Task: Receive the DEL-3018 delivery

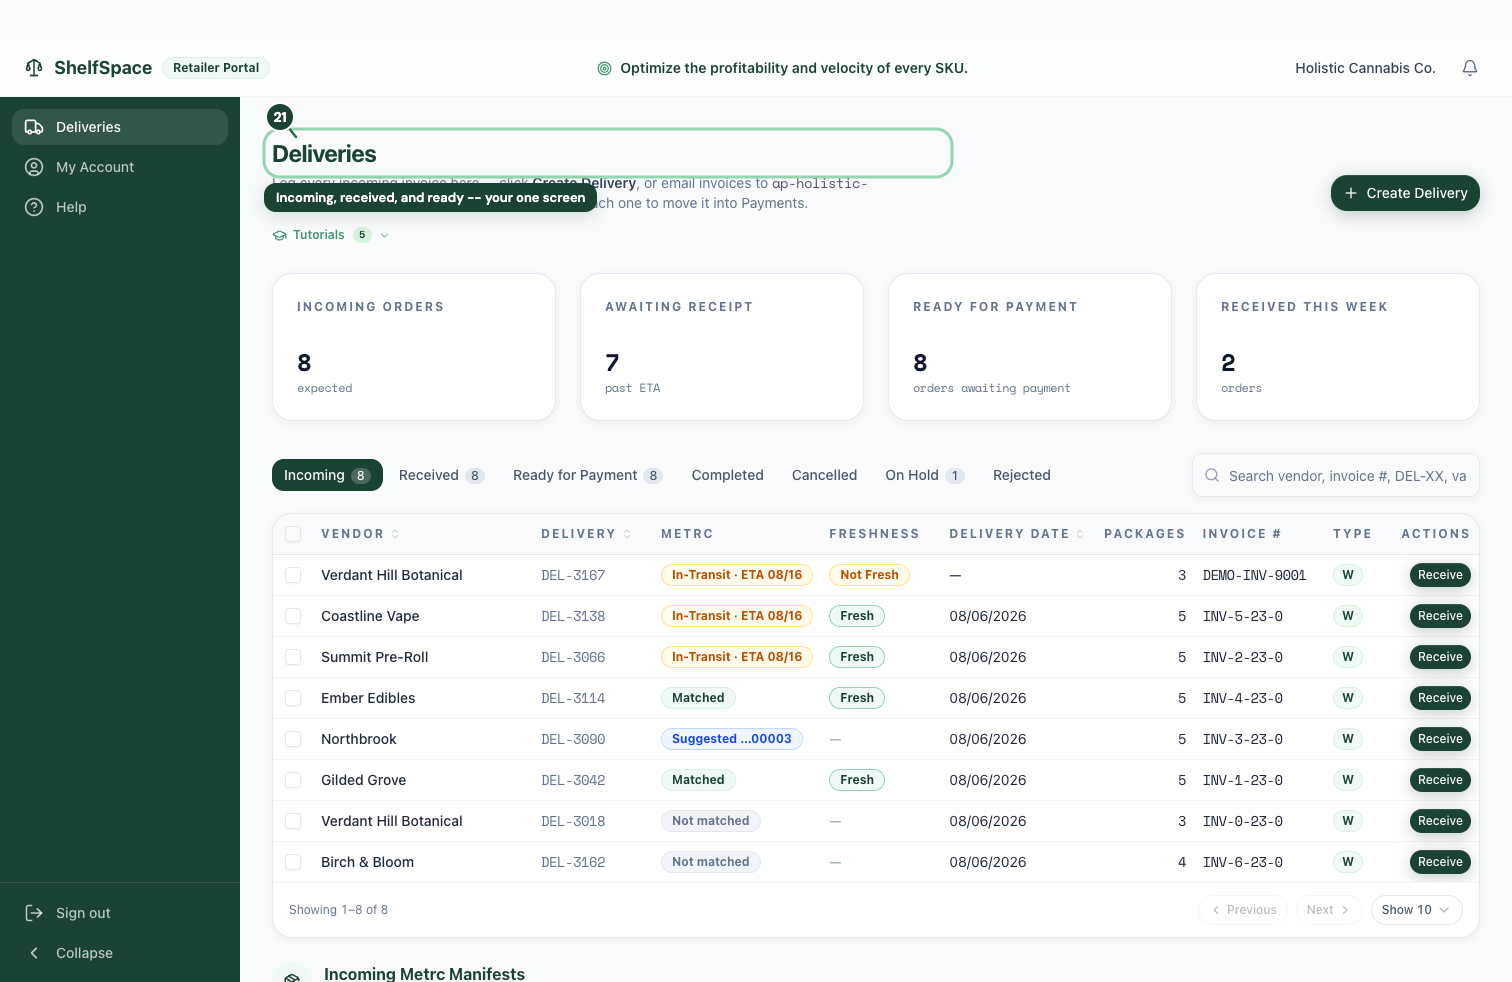Action: tap(1440, 821)
